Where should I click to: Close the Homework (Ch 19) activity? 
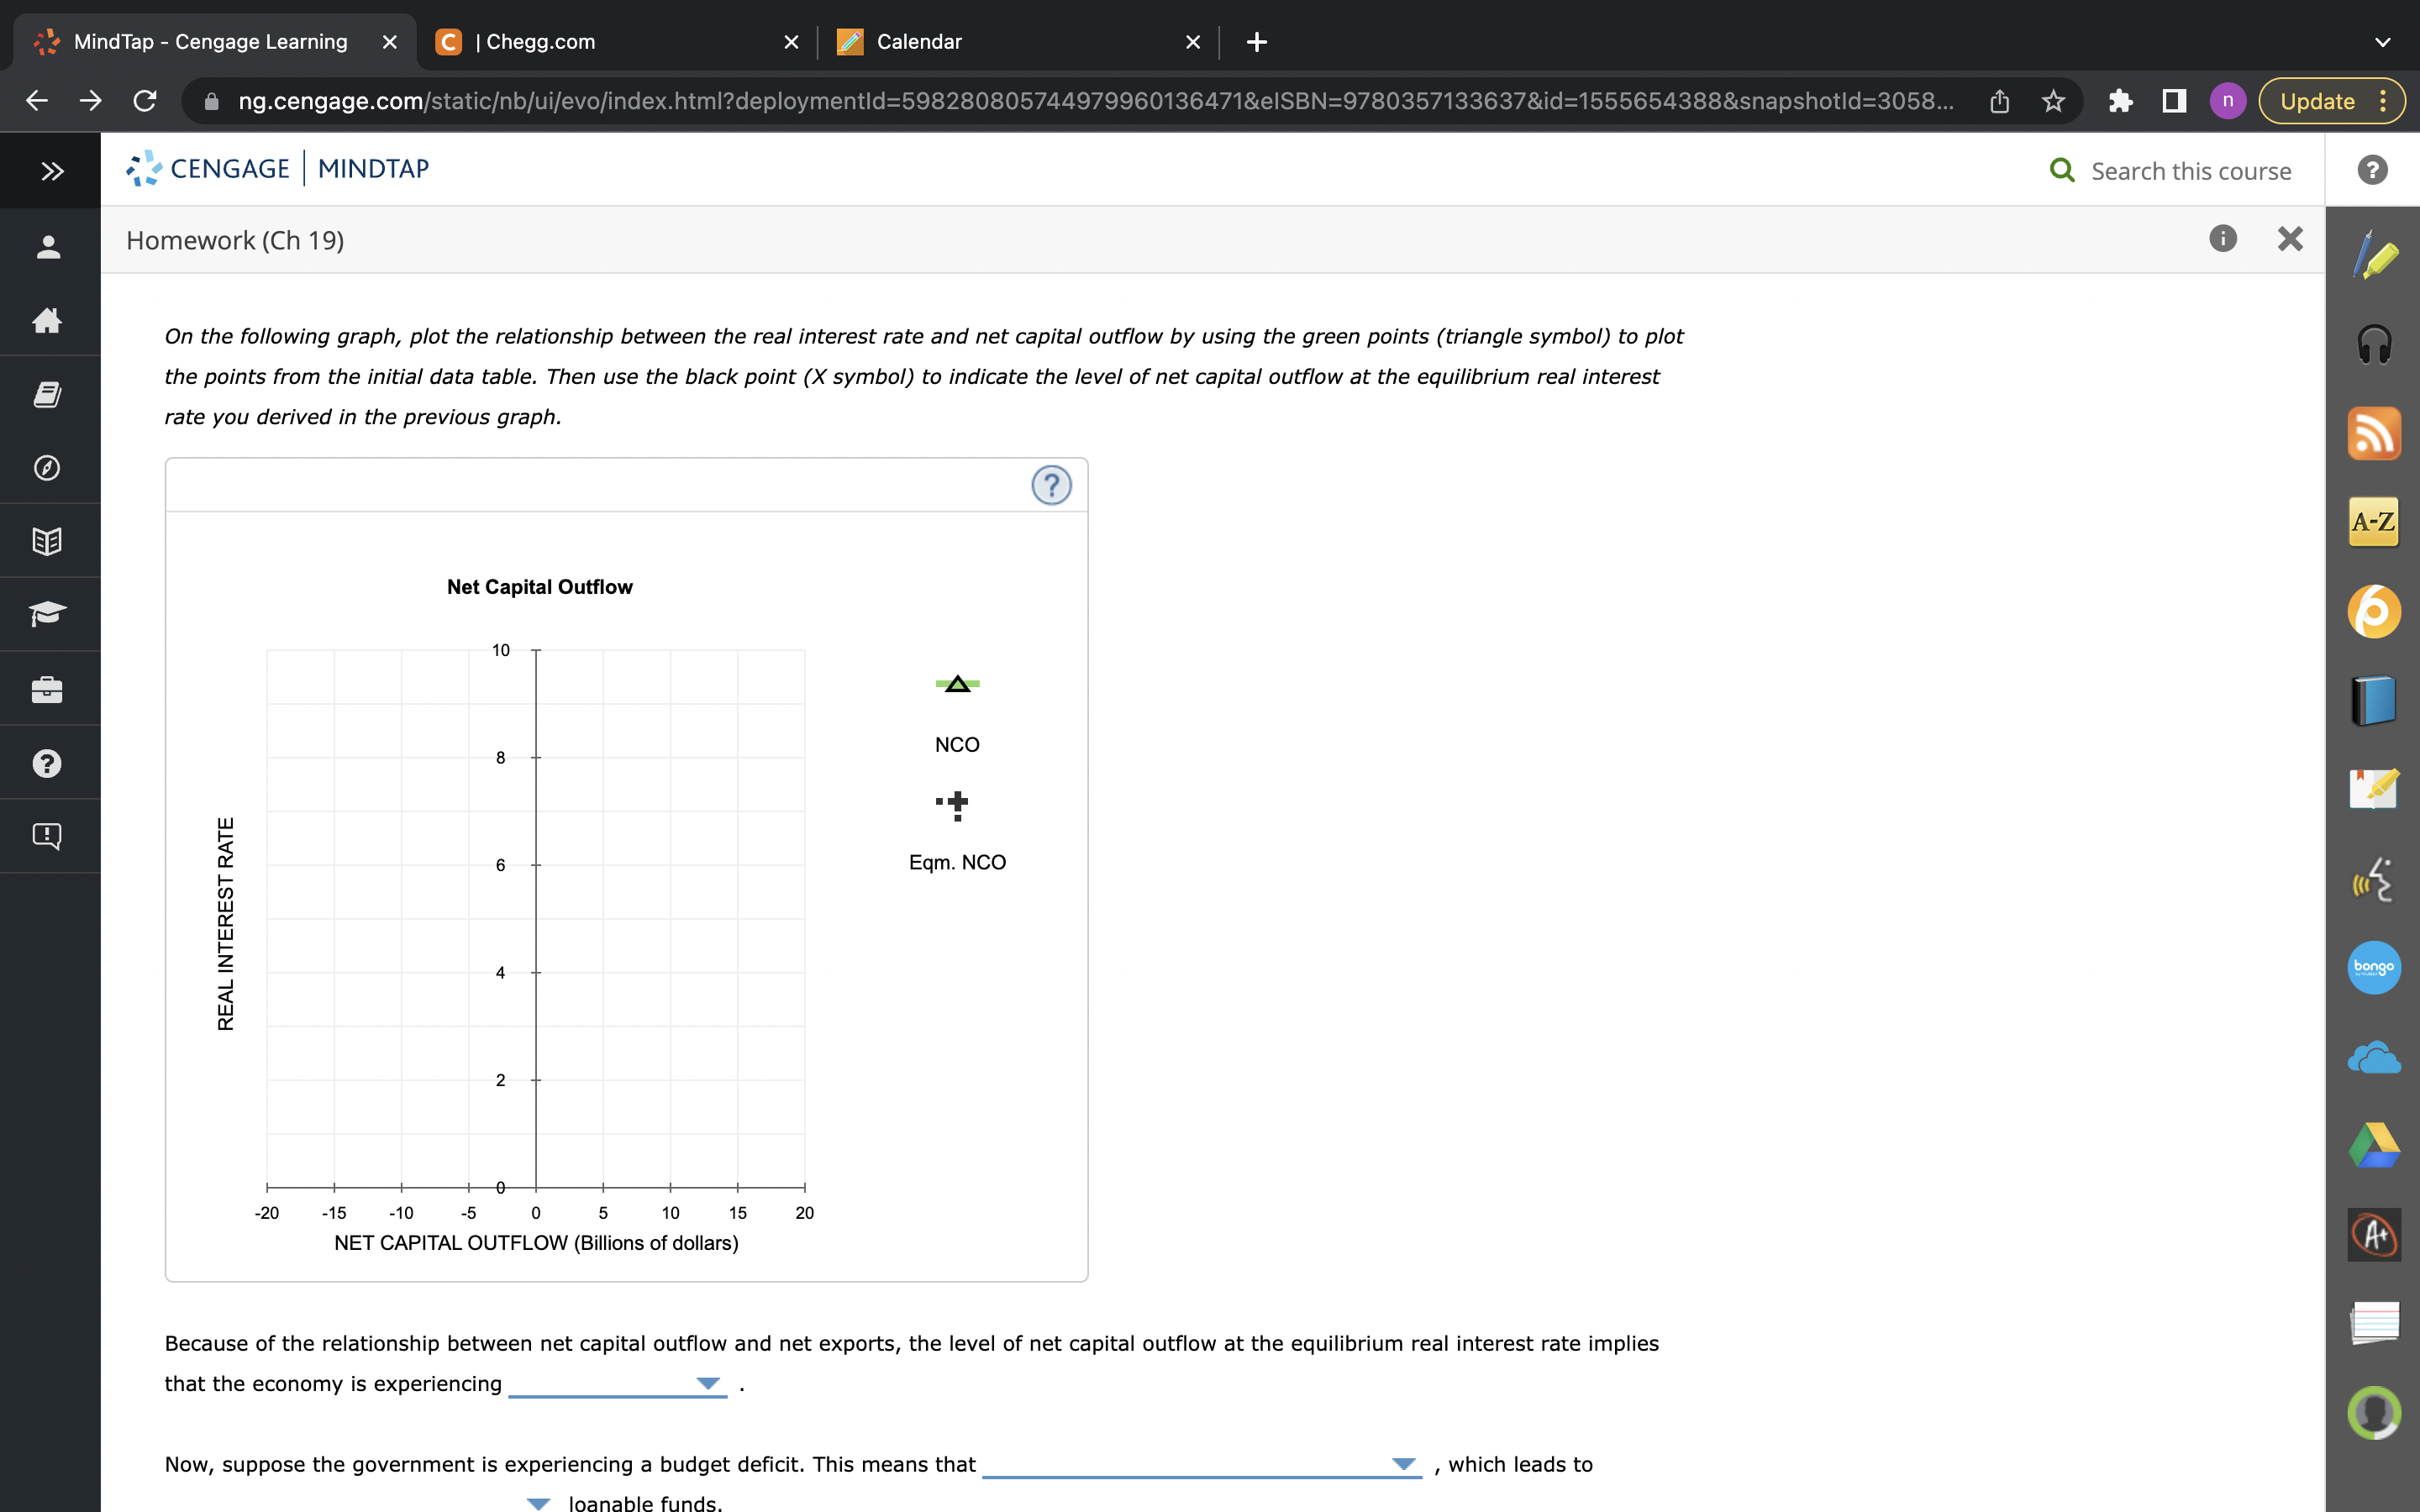(2289, 239)
